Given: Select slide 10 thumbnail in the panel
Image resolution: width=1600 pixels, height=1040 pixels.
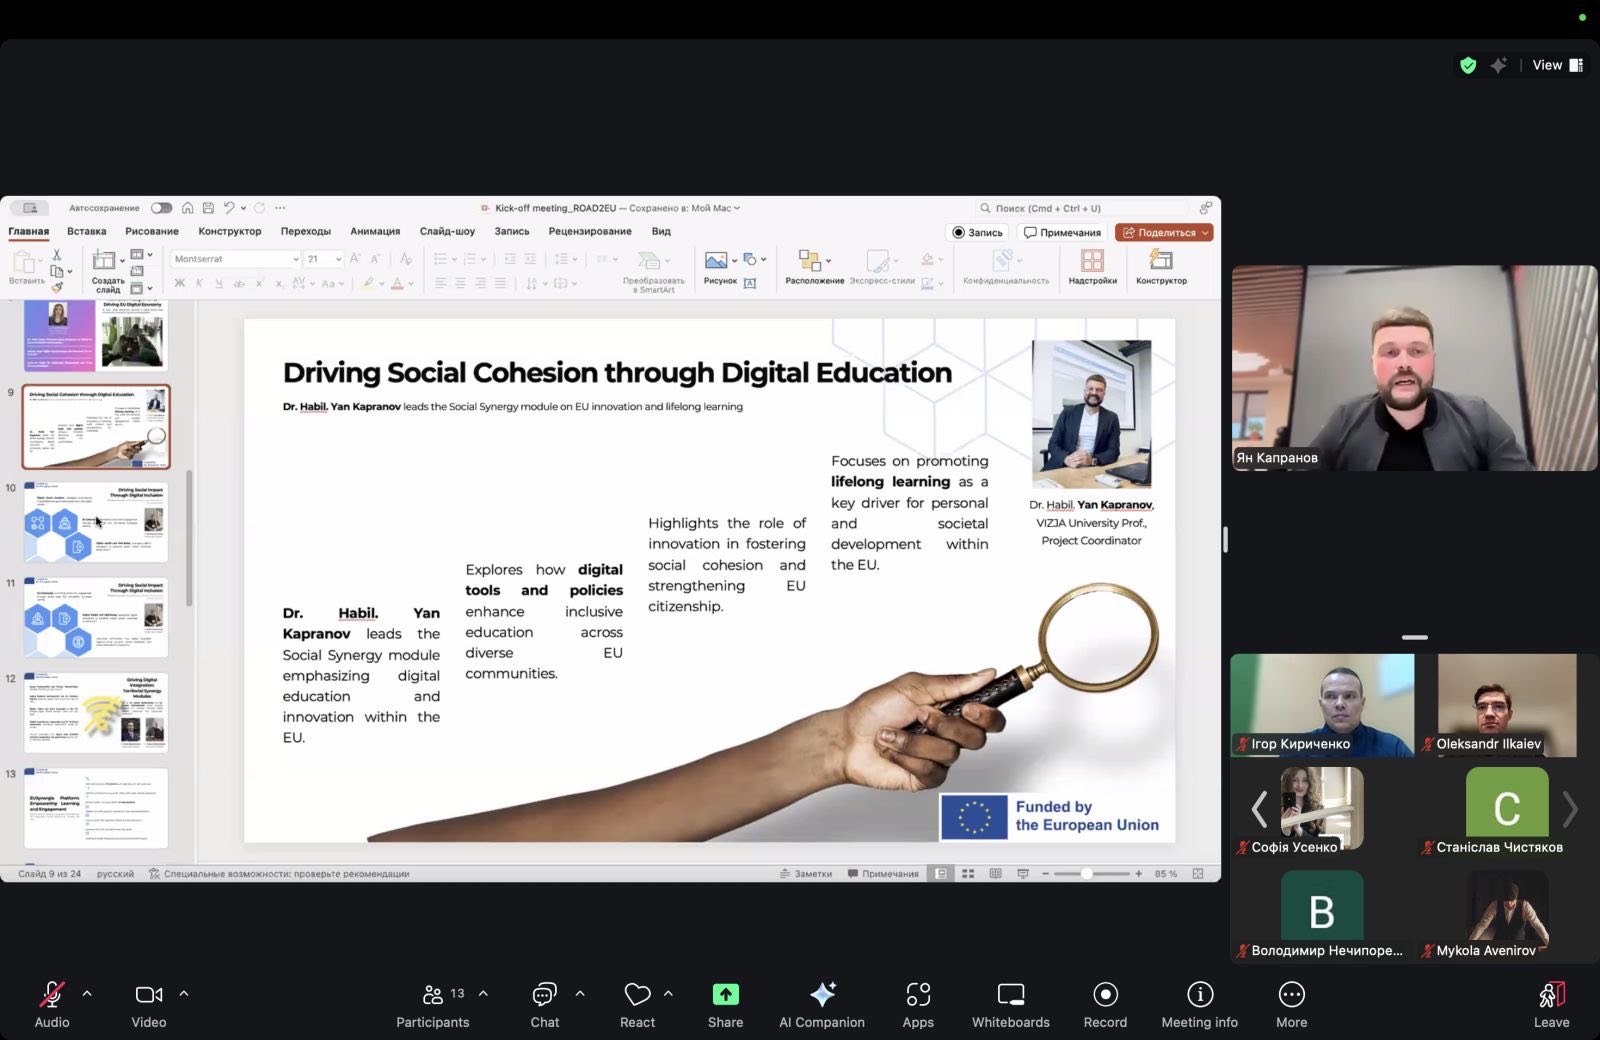Looking at the screenshot, I should 96,522.
